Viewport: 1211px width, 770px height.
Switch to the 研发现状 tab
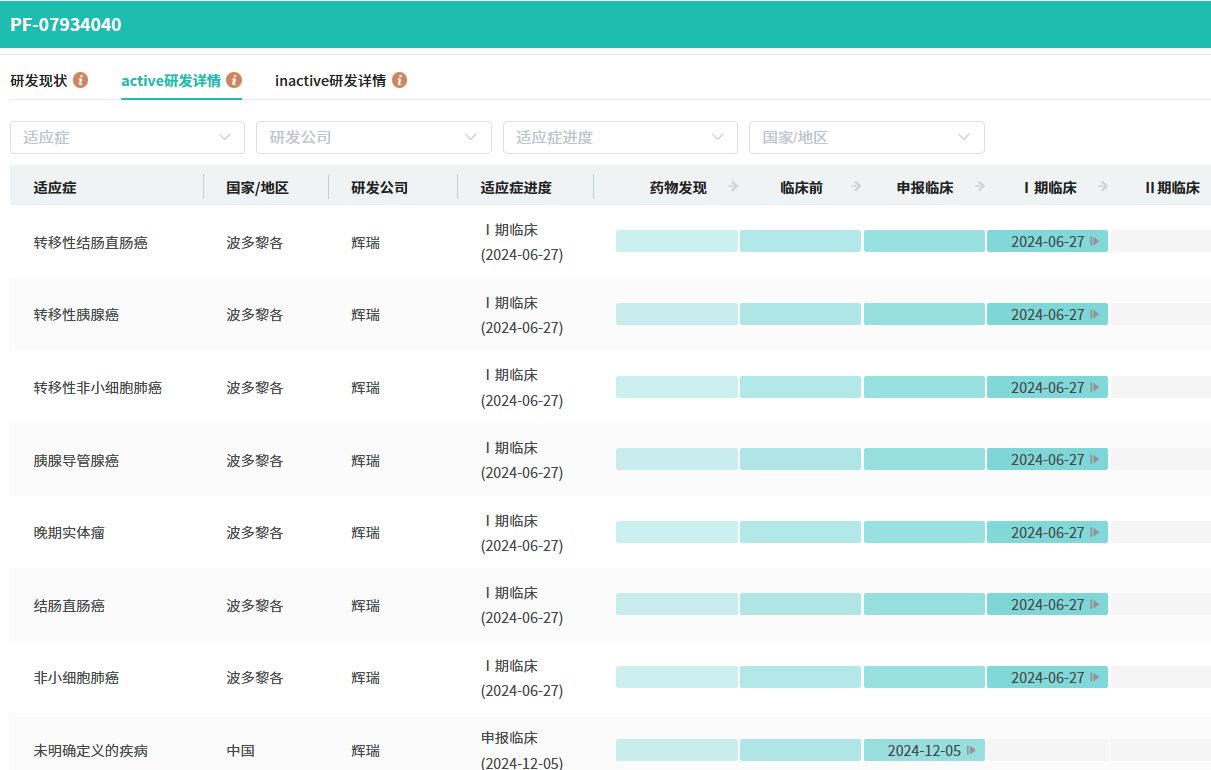[39, 80]
